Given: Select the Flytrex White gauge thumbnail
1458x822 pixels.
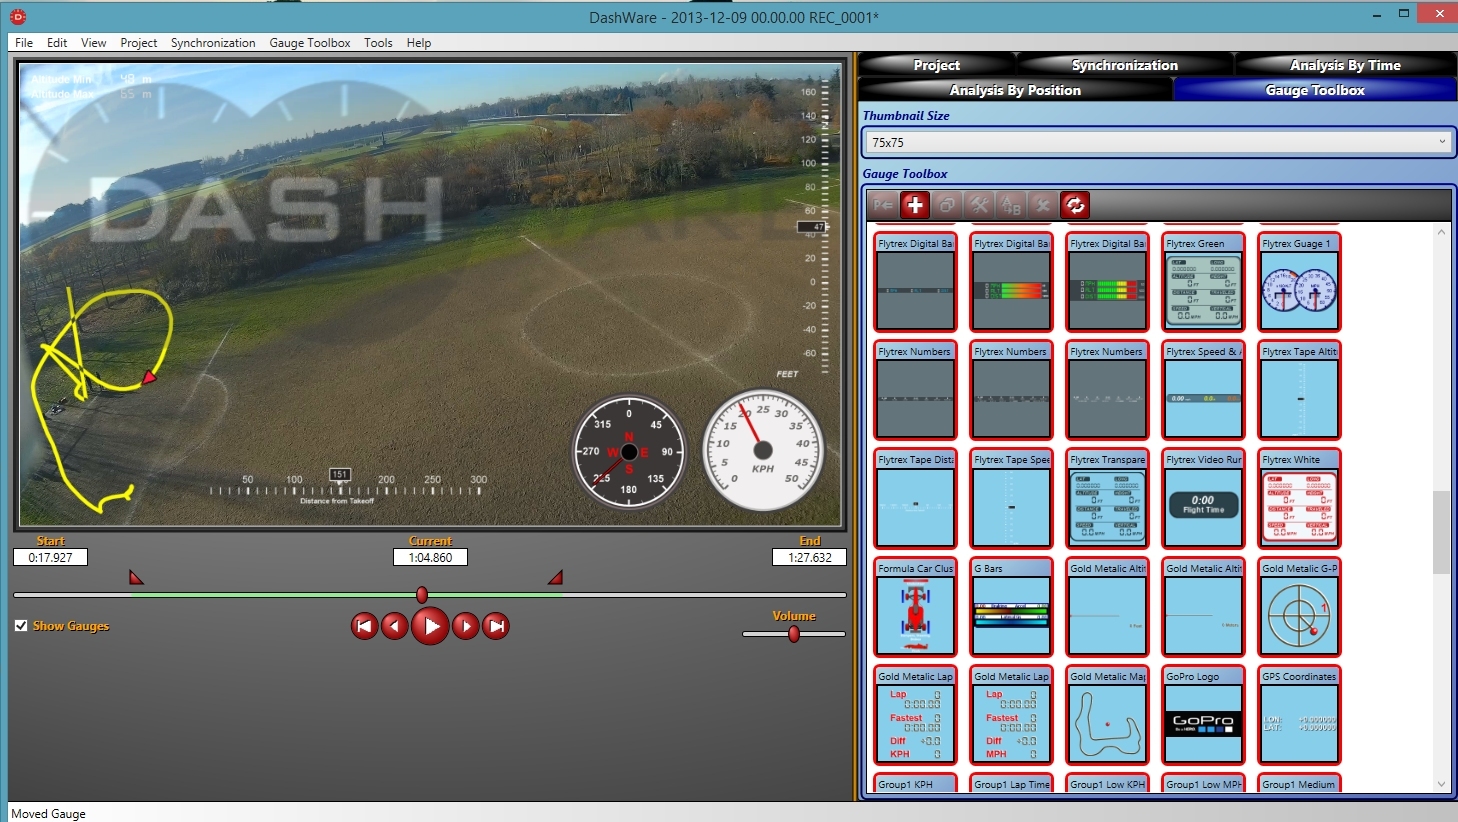Looking at the screenshot, I should pyautogui.click(x=1299, y=498).
